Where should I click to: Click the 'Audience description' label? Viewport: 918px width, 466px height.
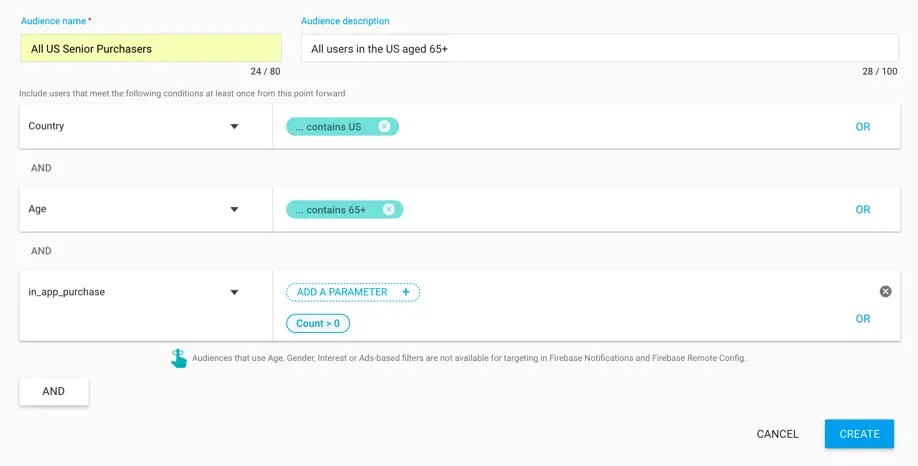345,21
